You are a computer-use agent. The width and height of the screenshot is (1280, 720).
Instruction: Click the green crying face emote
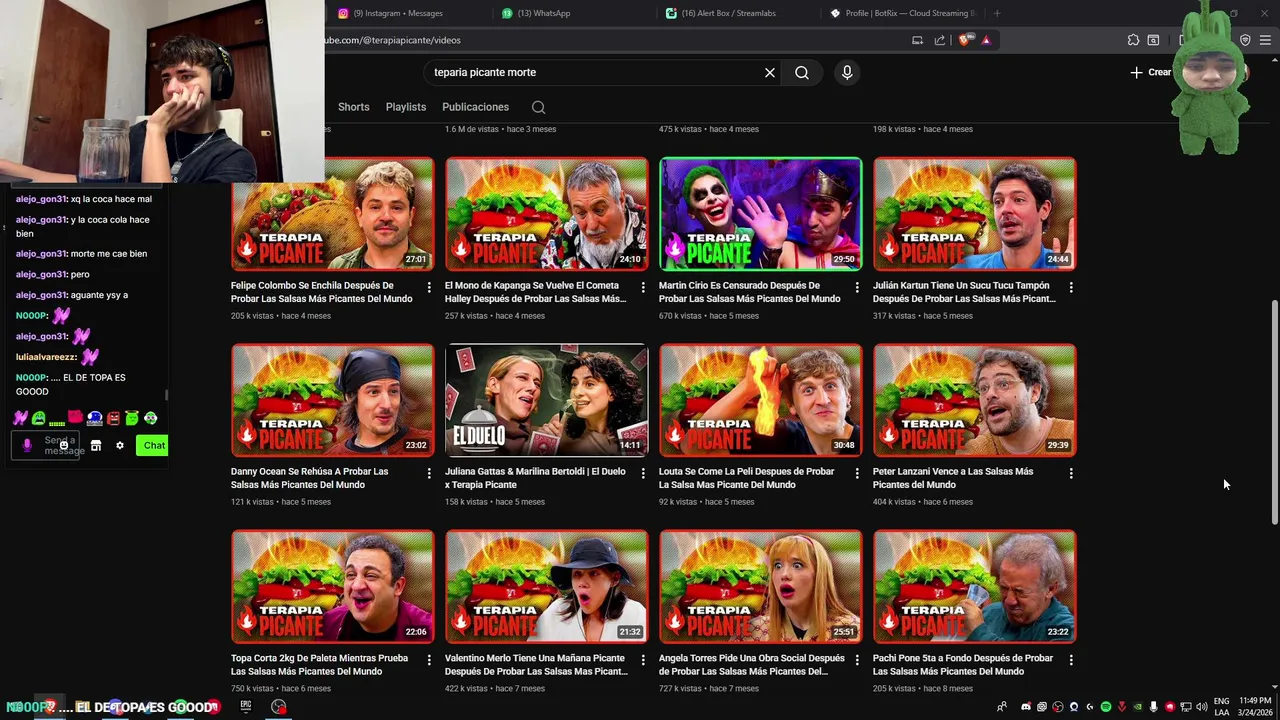38,418
